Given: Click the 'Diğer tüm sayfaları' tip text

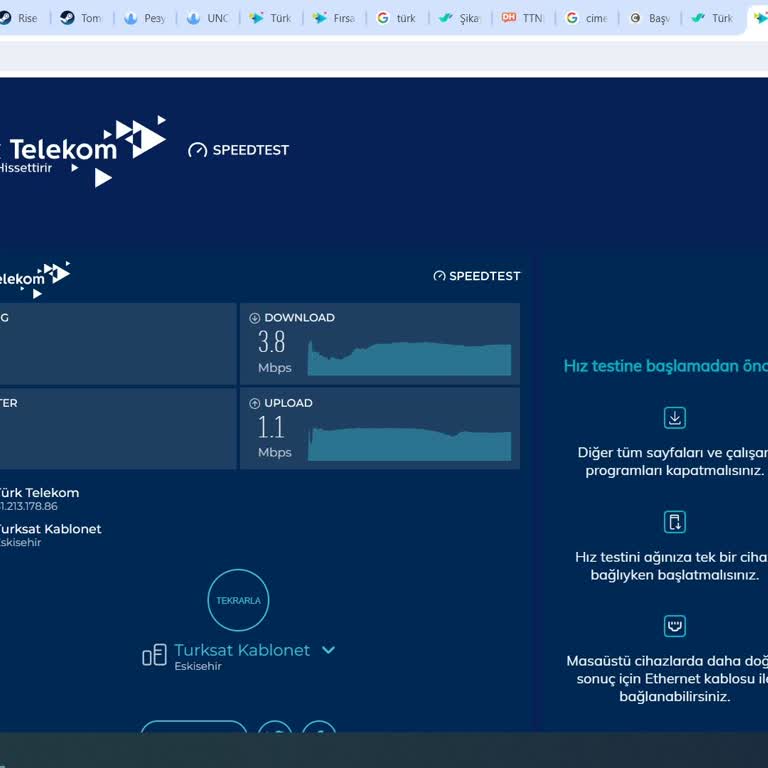Looking at the screenshot, I should 673,461.
